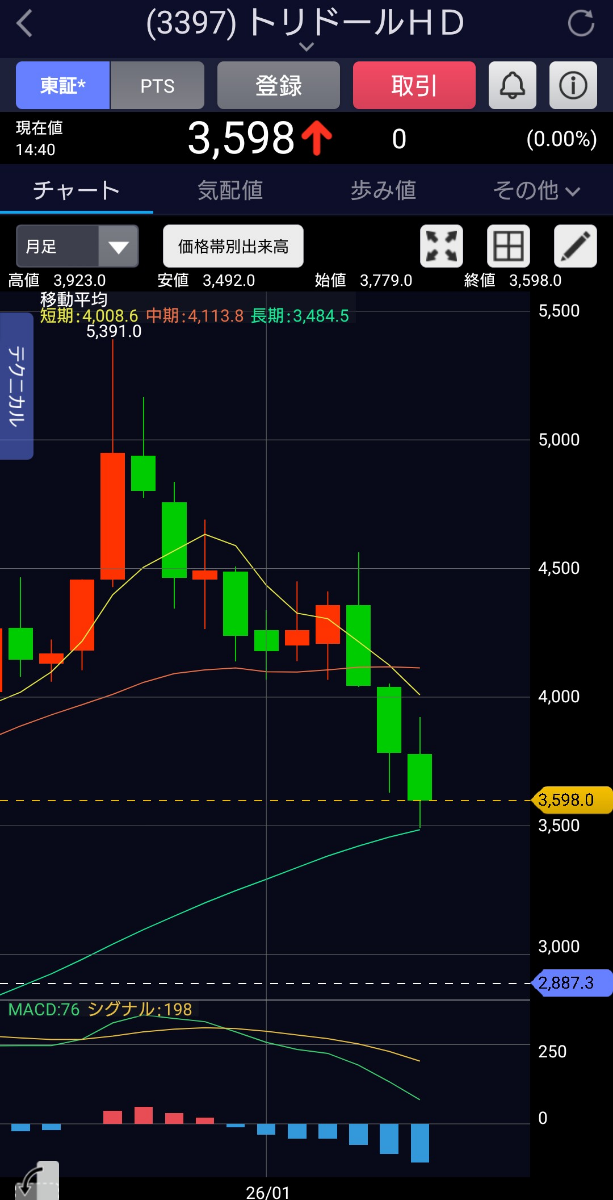Switch to PTS market
The image size is (613, 1200).
(157, 86)
